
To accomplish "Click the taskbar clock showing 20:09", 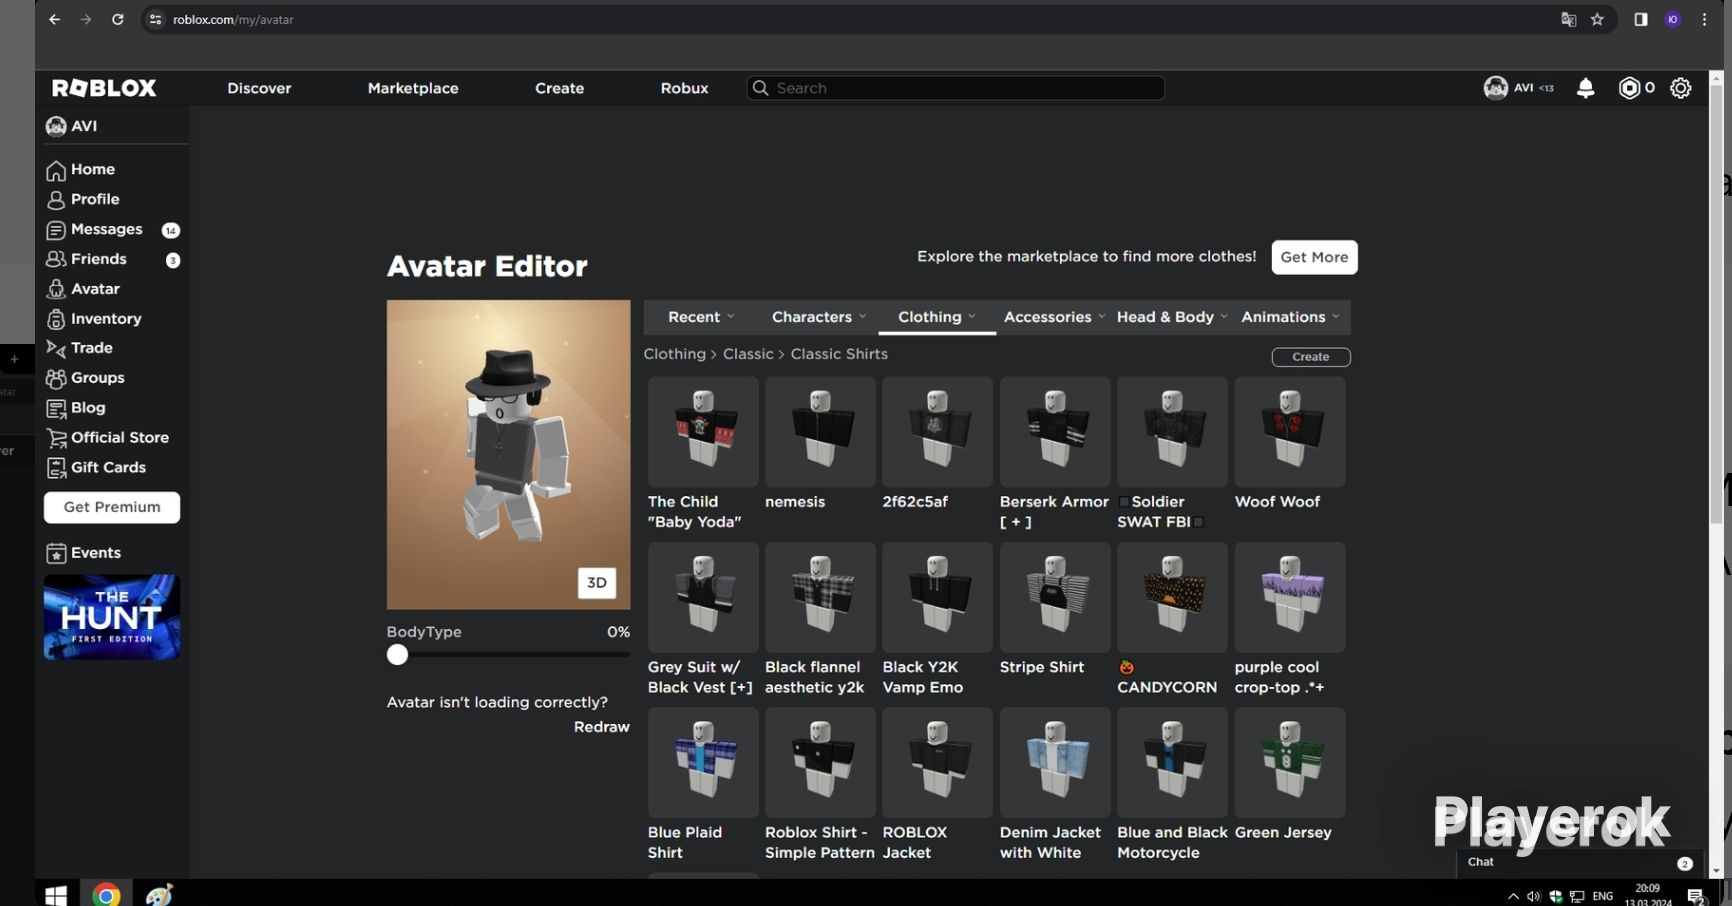I will (1647, 895).
